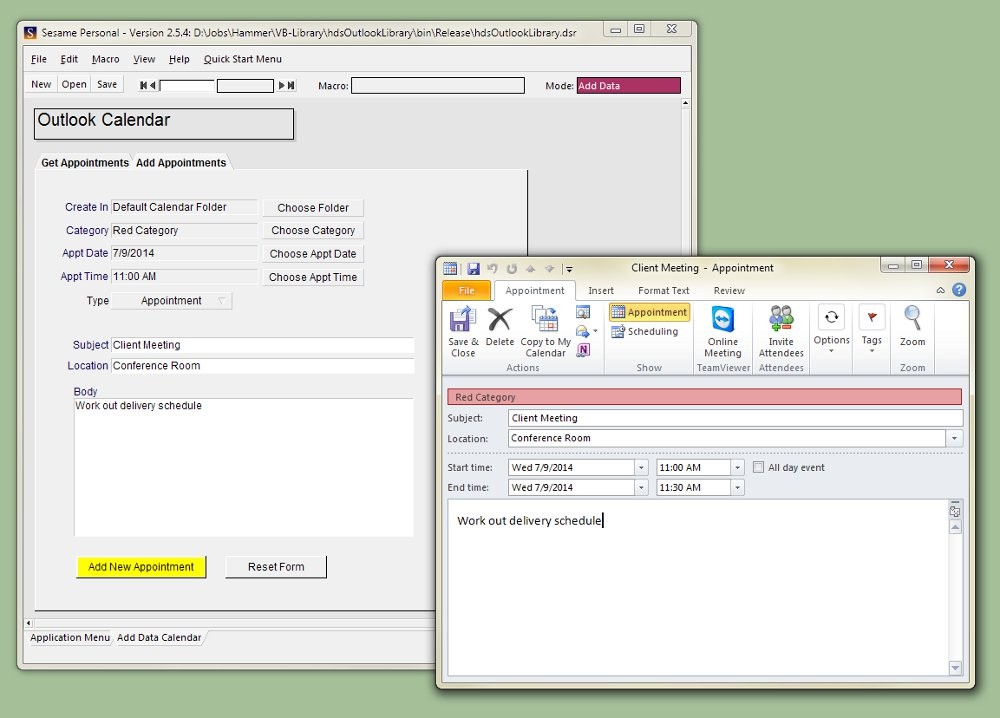Open End time 11:30 AM dropdown
The width and height of the screenshot is (1000, 718).
[737, 488]
